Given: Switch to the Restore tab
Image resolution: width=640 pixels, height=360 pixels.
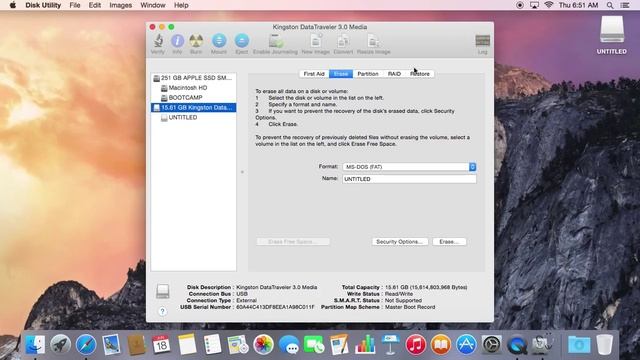Looking at the screenshot, I should (420, 74).
